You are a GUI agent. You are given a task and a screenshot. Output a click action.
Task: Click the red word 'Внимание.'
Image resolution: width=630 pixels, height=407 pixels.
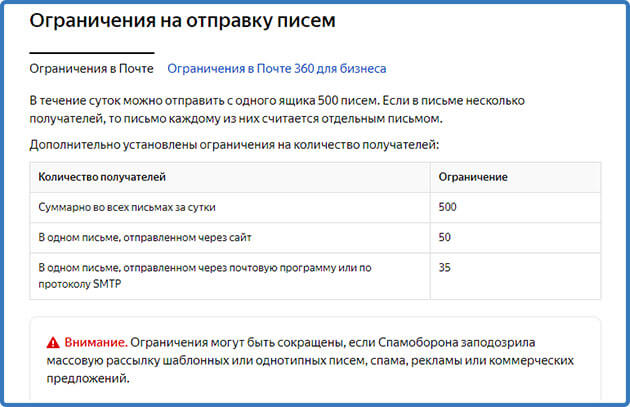96,343
